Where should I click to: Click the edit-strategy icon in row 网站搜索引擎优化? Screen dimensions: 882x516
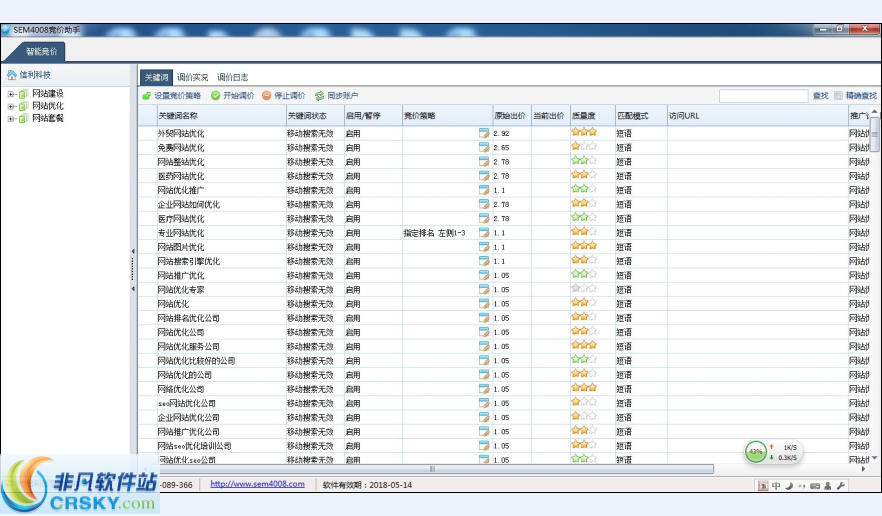[484, 261]
